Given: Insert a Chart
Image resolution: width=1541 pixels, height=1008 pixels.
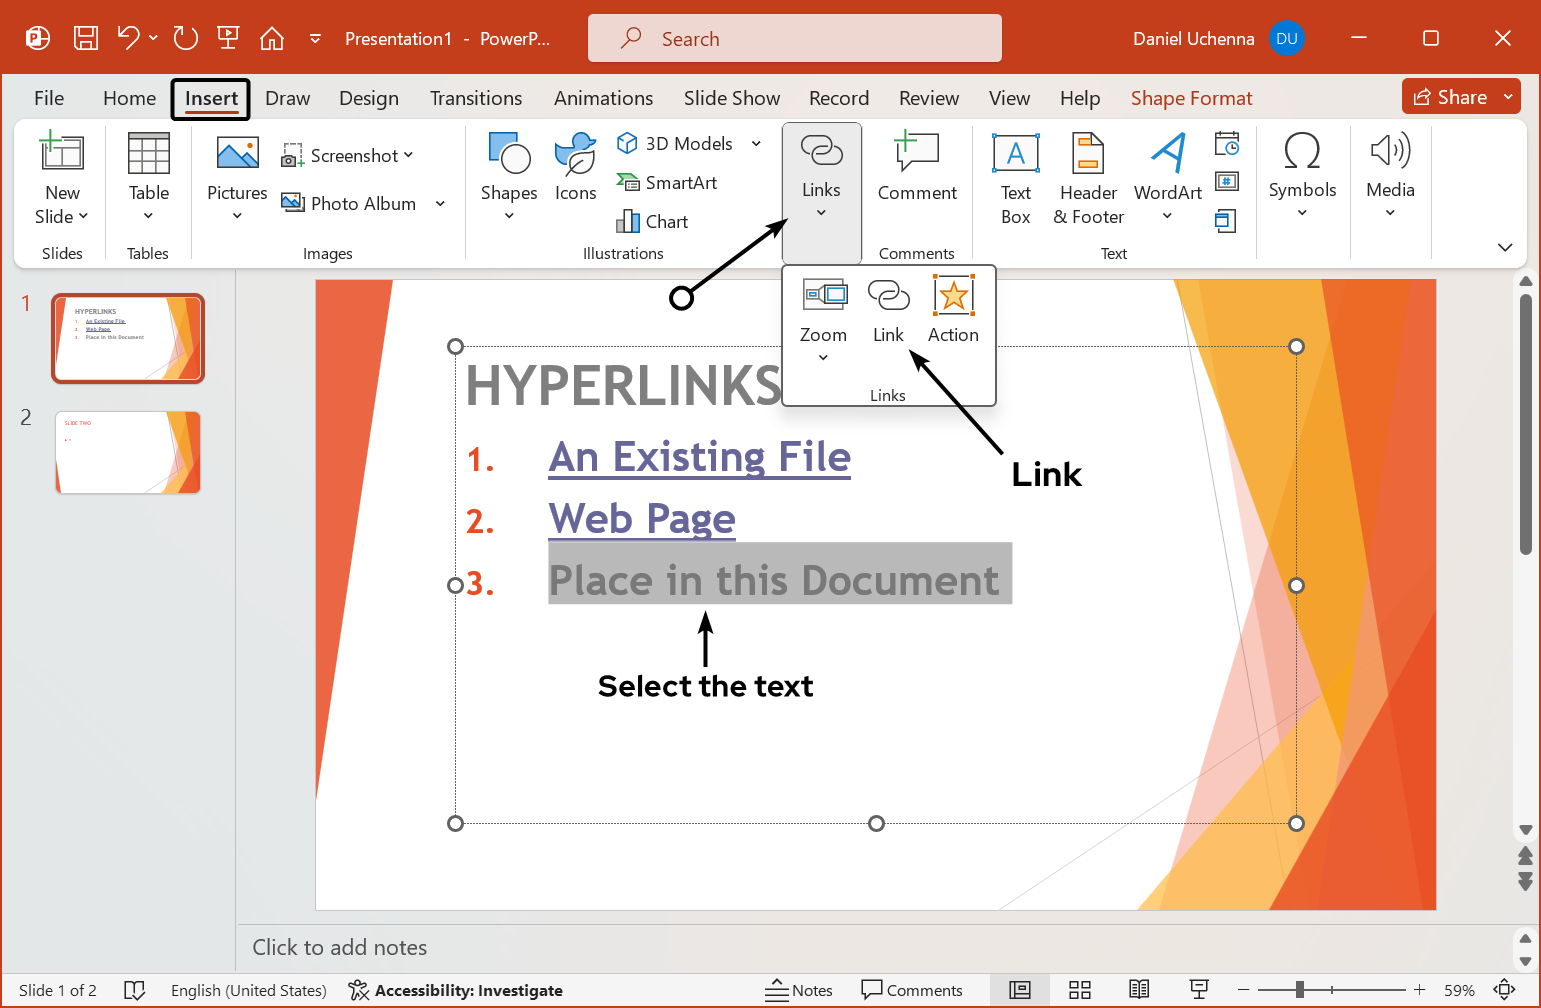Looking at the screenshot, I should (652, 220).
